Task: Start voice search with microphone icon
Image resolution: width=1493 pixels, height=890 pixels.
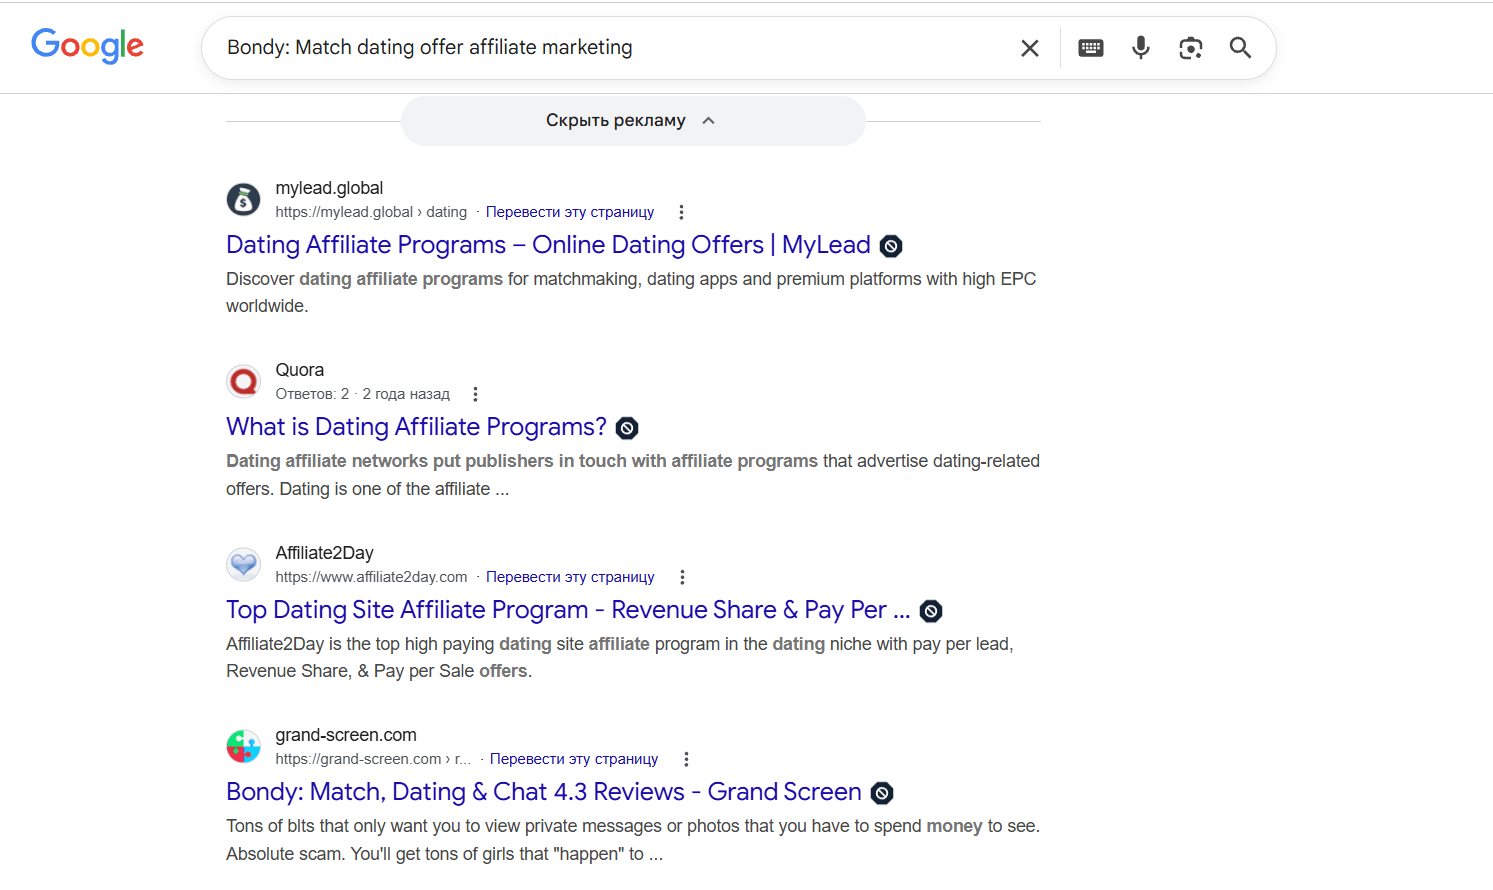Action: tap(1141, 47)
